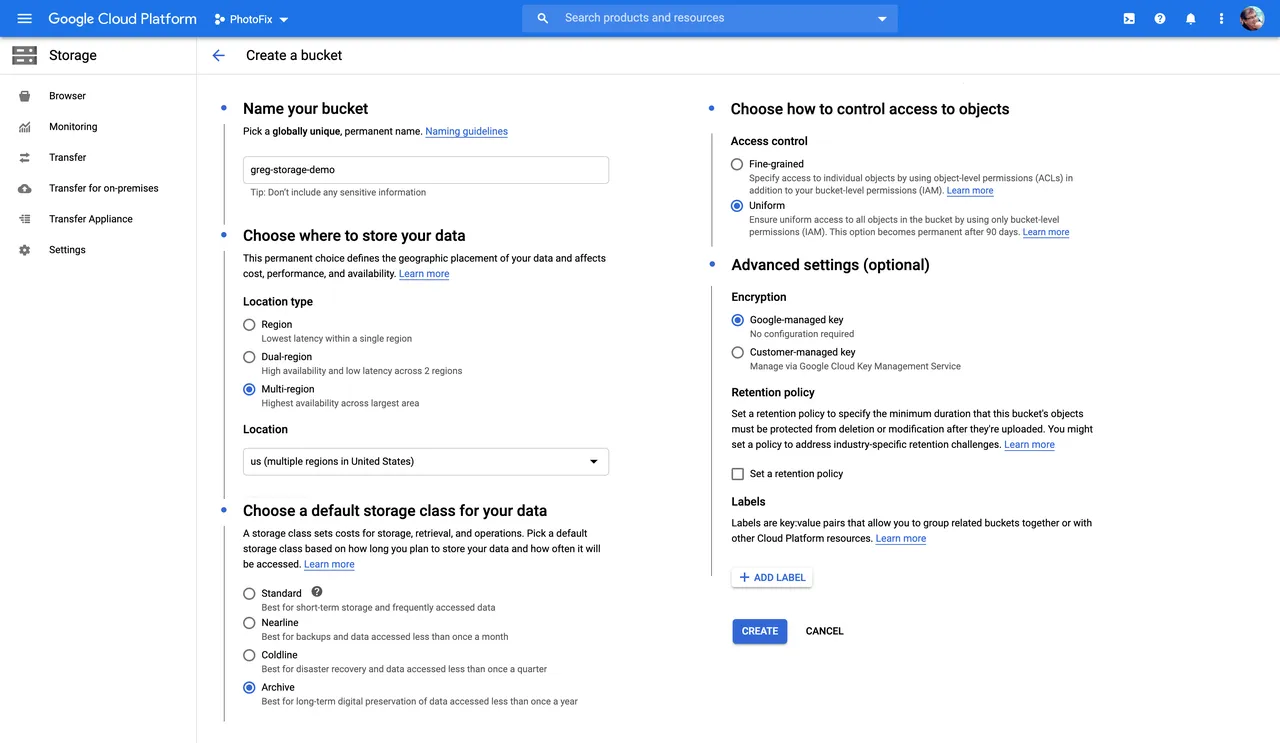Click the search magnifier icon

click(543, 18)
